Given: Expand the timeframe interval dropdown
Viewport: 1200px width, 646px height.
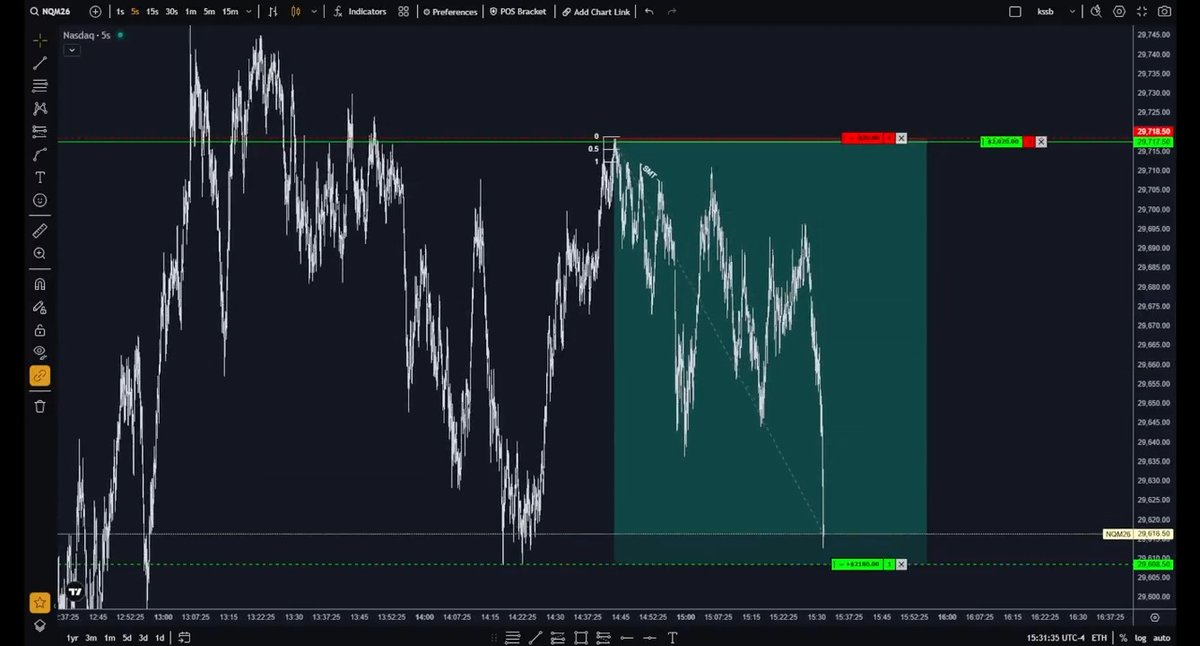Looking at the screenshot, I should pyautogui.click(x=247, y=12).
